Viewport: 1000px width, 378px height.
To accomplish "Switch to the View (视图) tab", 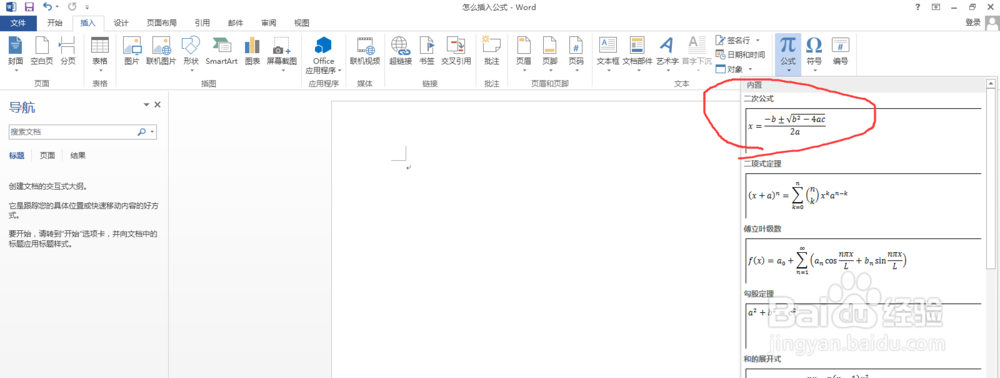I will (302, 23).
